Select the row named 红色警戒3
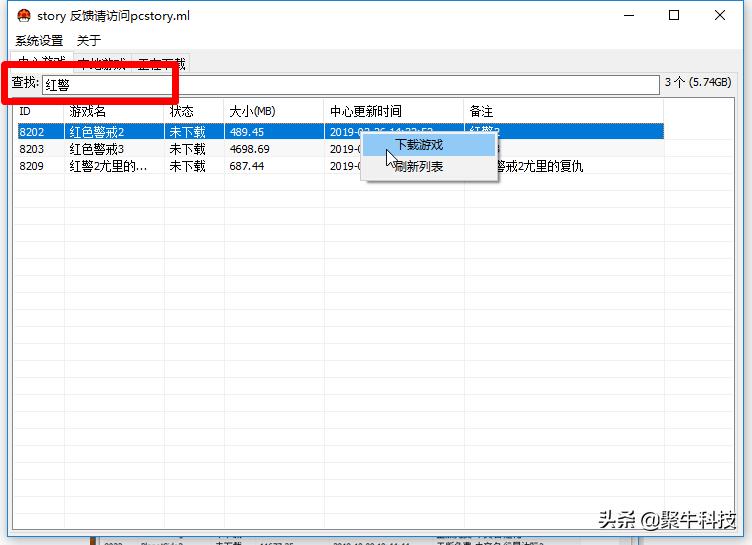 click(341, 149)
